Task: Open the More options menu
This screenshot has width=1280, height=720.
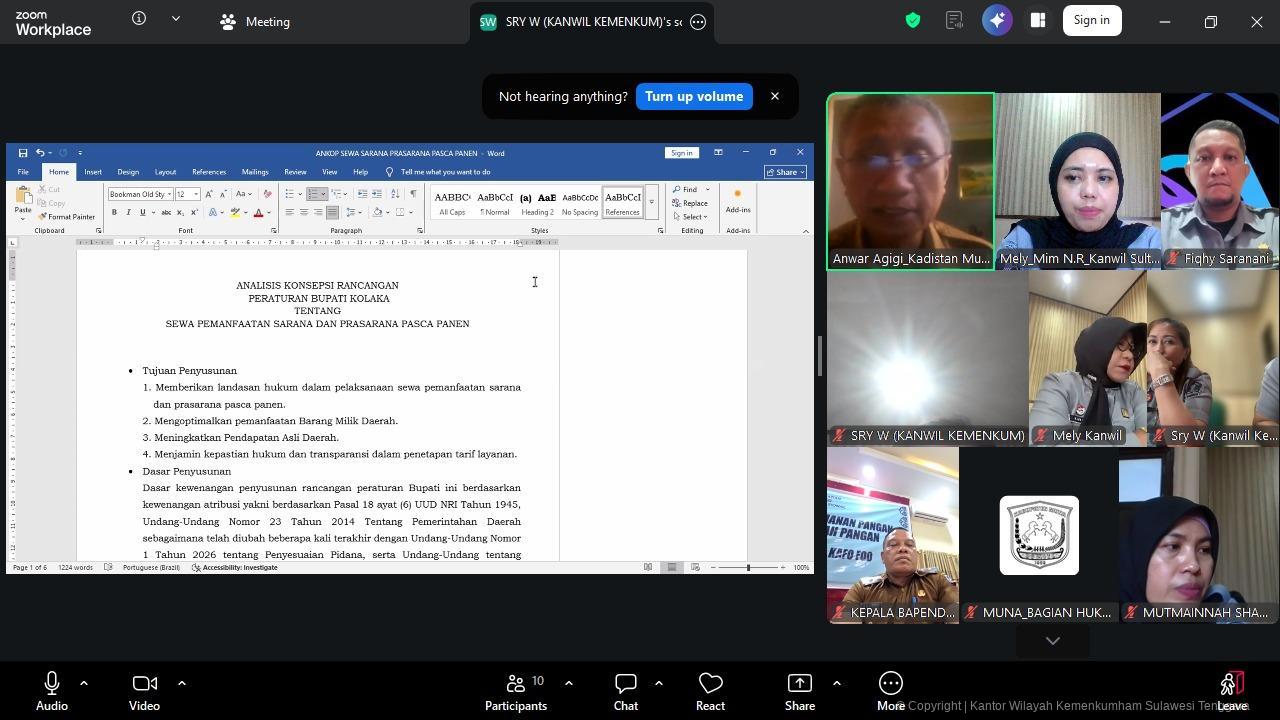Action: 890,691
